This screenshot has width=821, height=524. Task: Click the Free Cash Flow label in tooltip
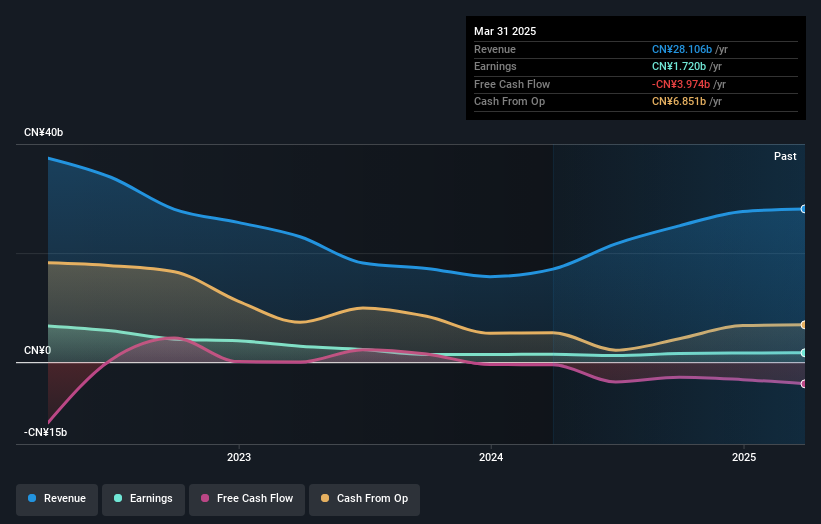point(512,84)
